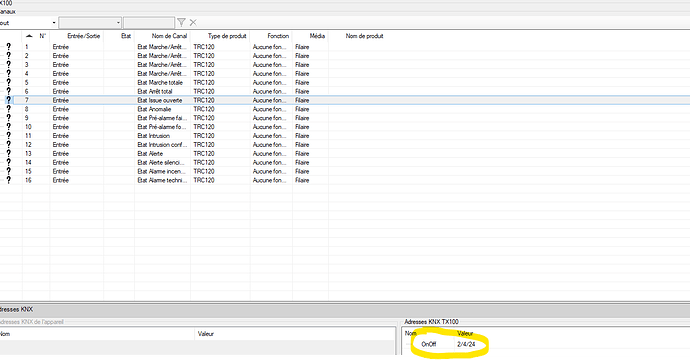Click the question mark icon of channel 6
Image resolution: width=690 pixels, height=360 pixels.
(8, 91)
